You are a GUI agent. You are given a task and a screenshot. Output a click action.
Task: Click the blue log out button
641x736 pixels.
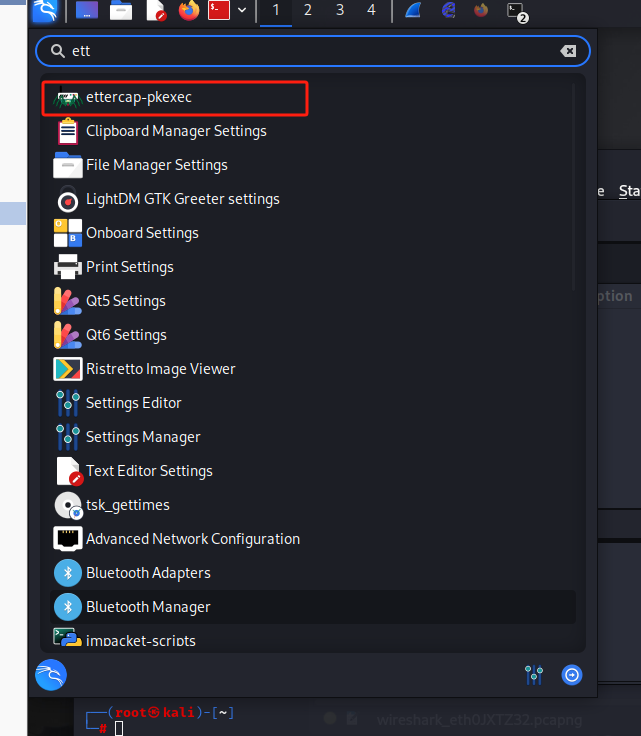pos(572,675)
